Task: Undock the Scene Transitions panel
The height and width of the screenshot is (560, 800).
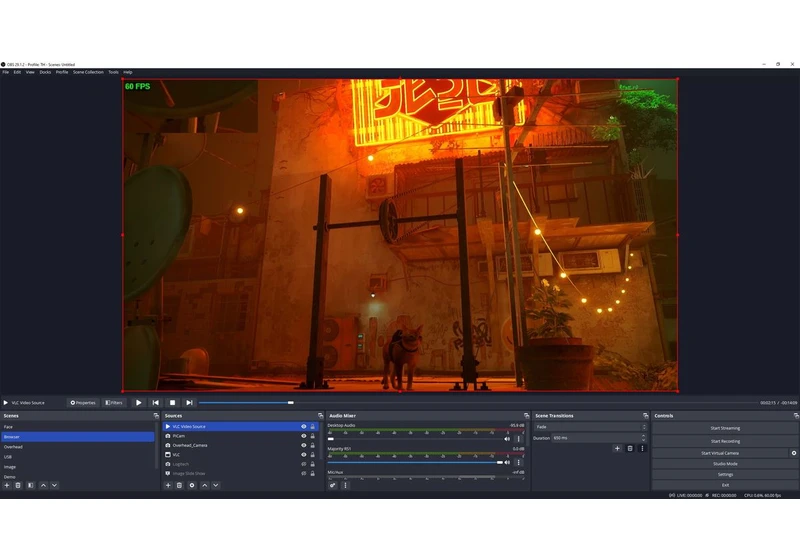Action: click(x=645, y=416)
